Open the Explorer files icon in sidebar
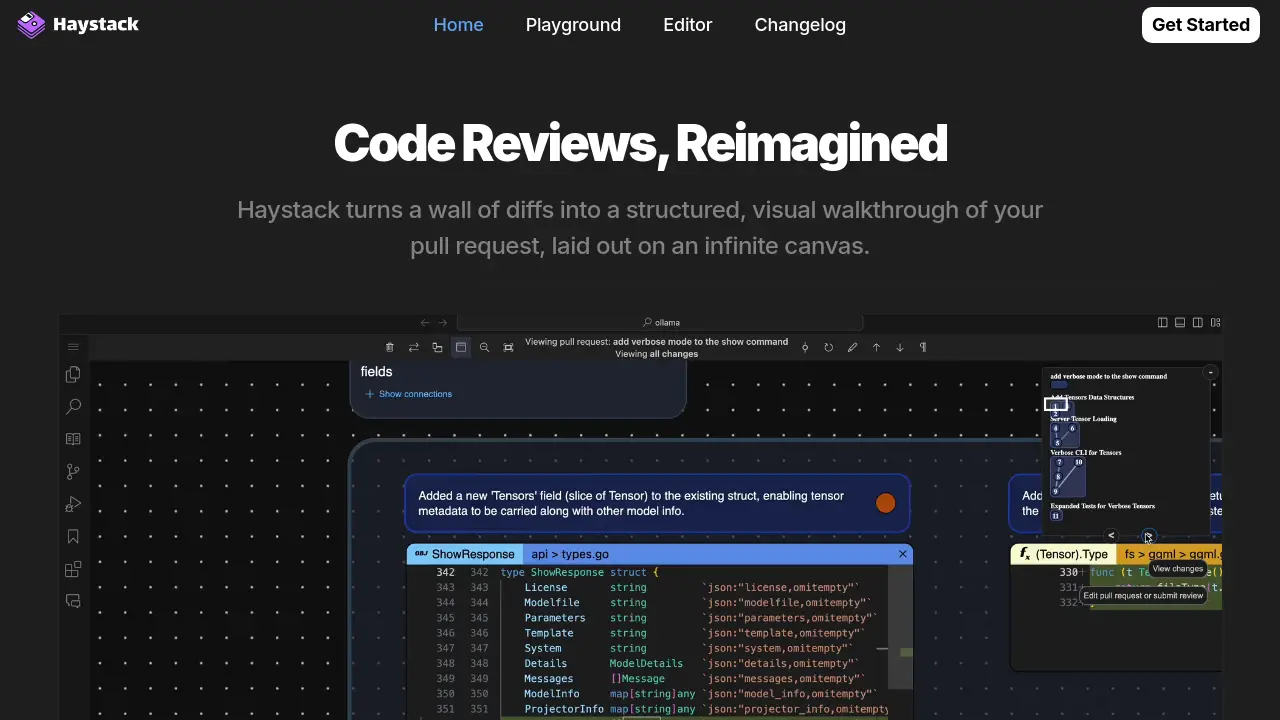 point(73,374)
